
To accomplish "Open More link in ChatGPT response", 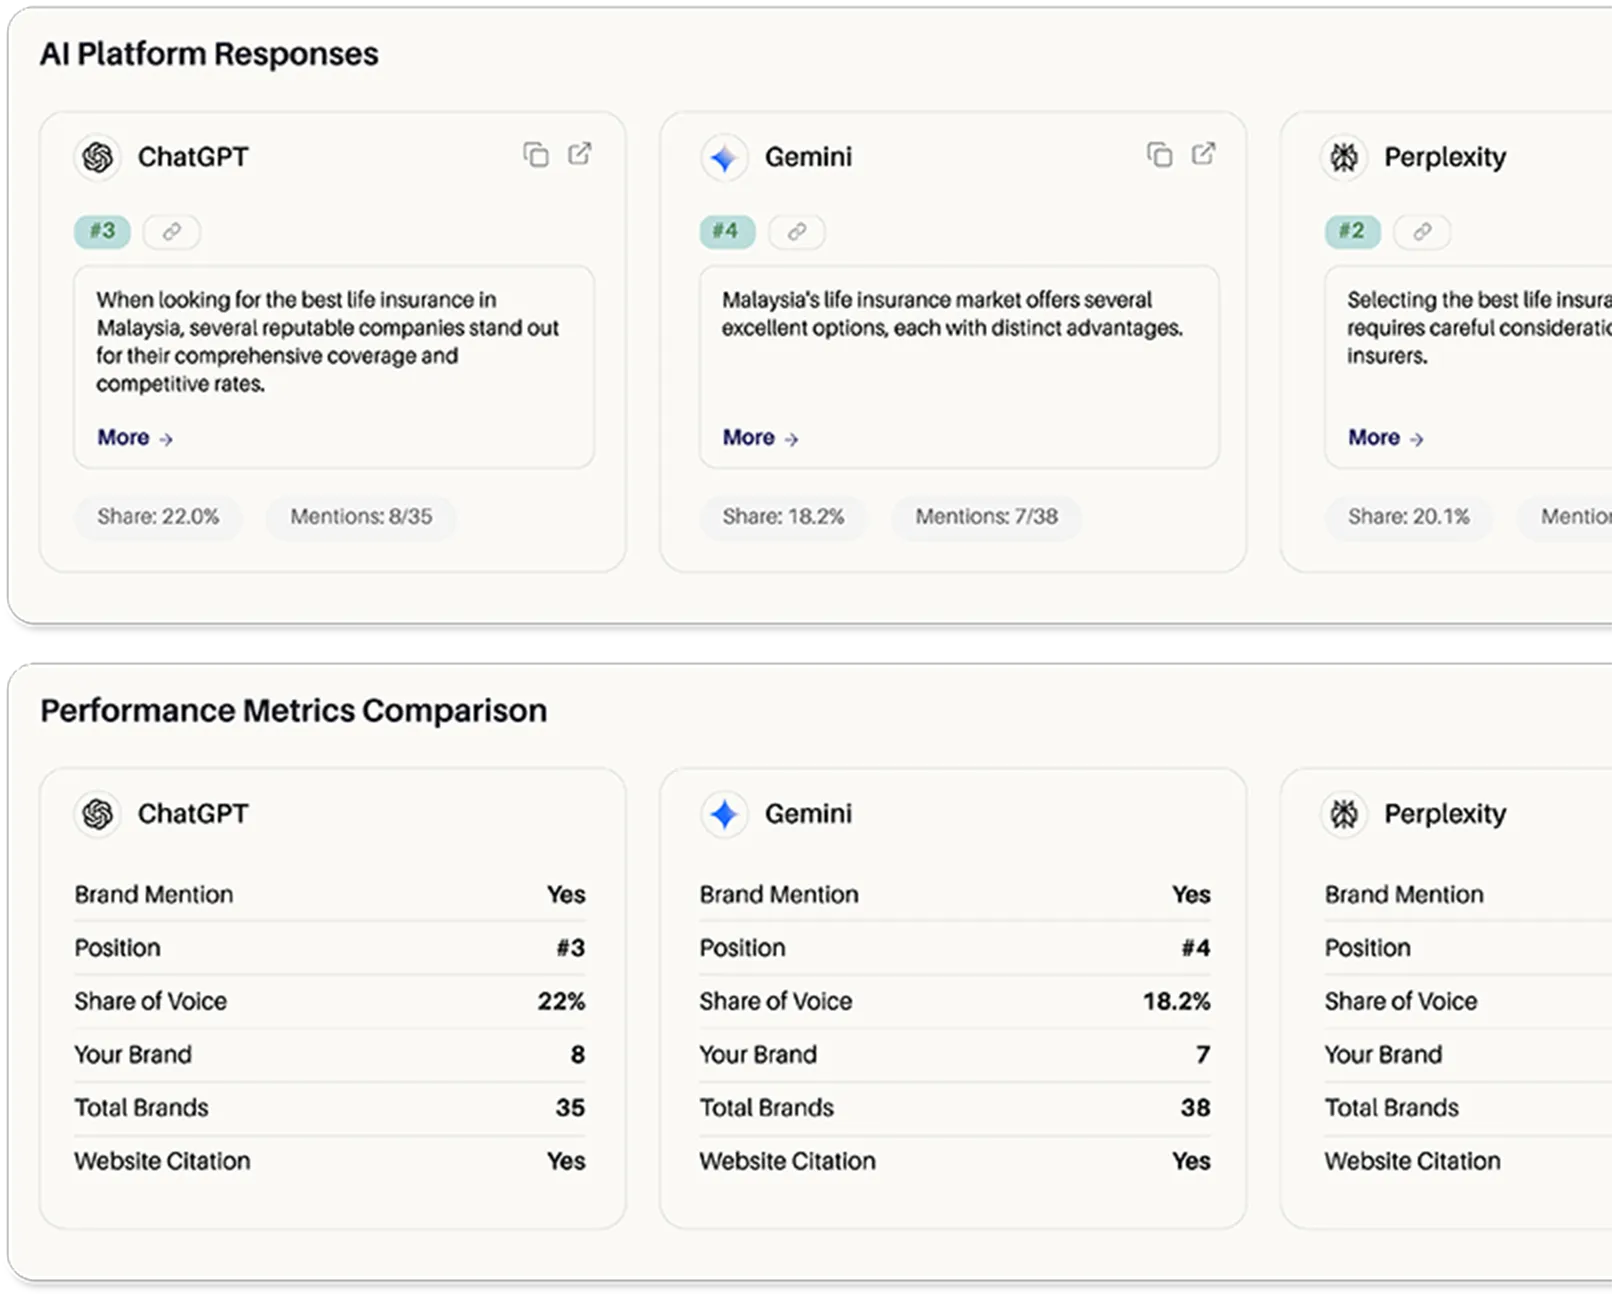I will [135, 437].
